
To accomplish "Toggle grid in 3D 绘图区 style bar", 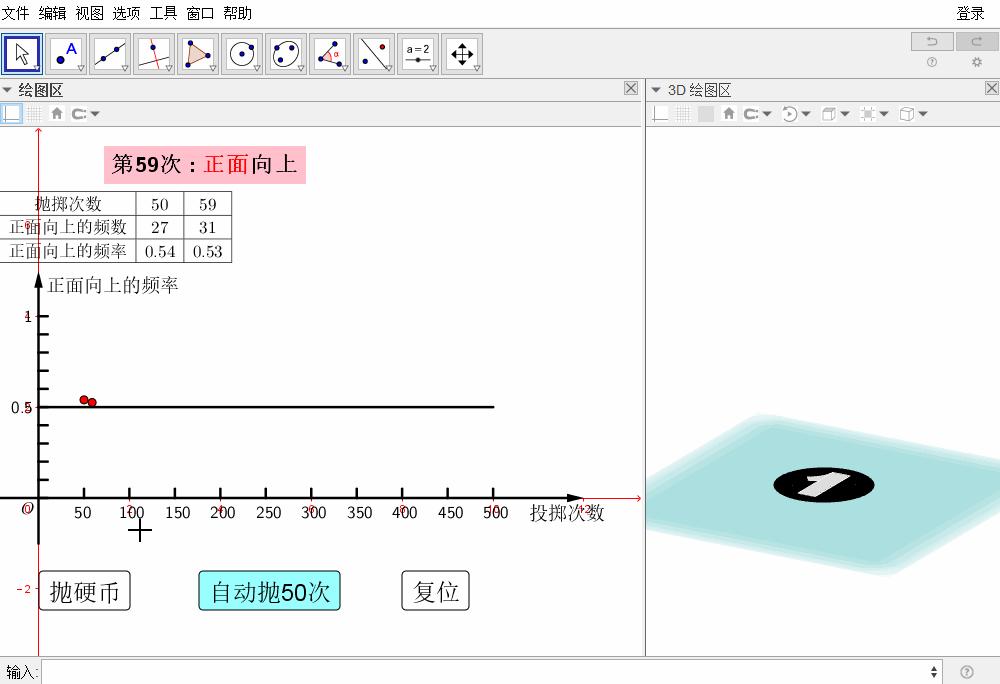I will tap(683, 113).
